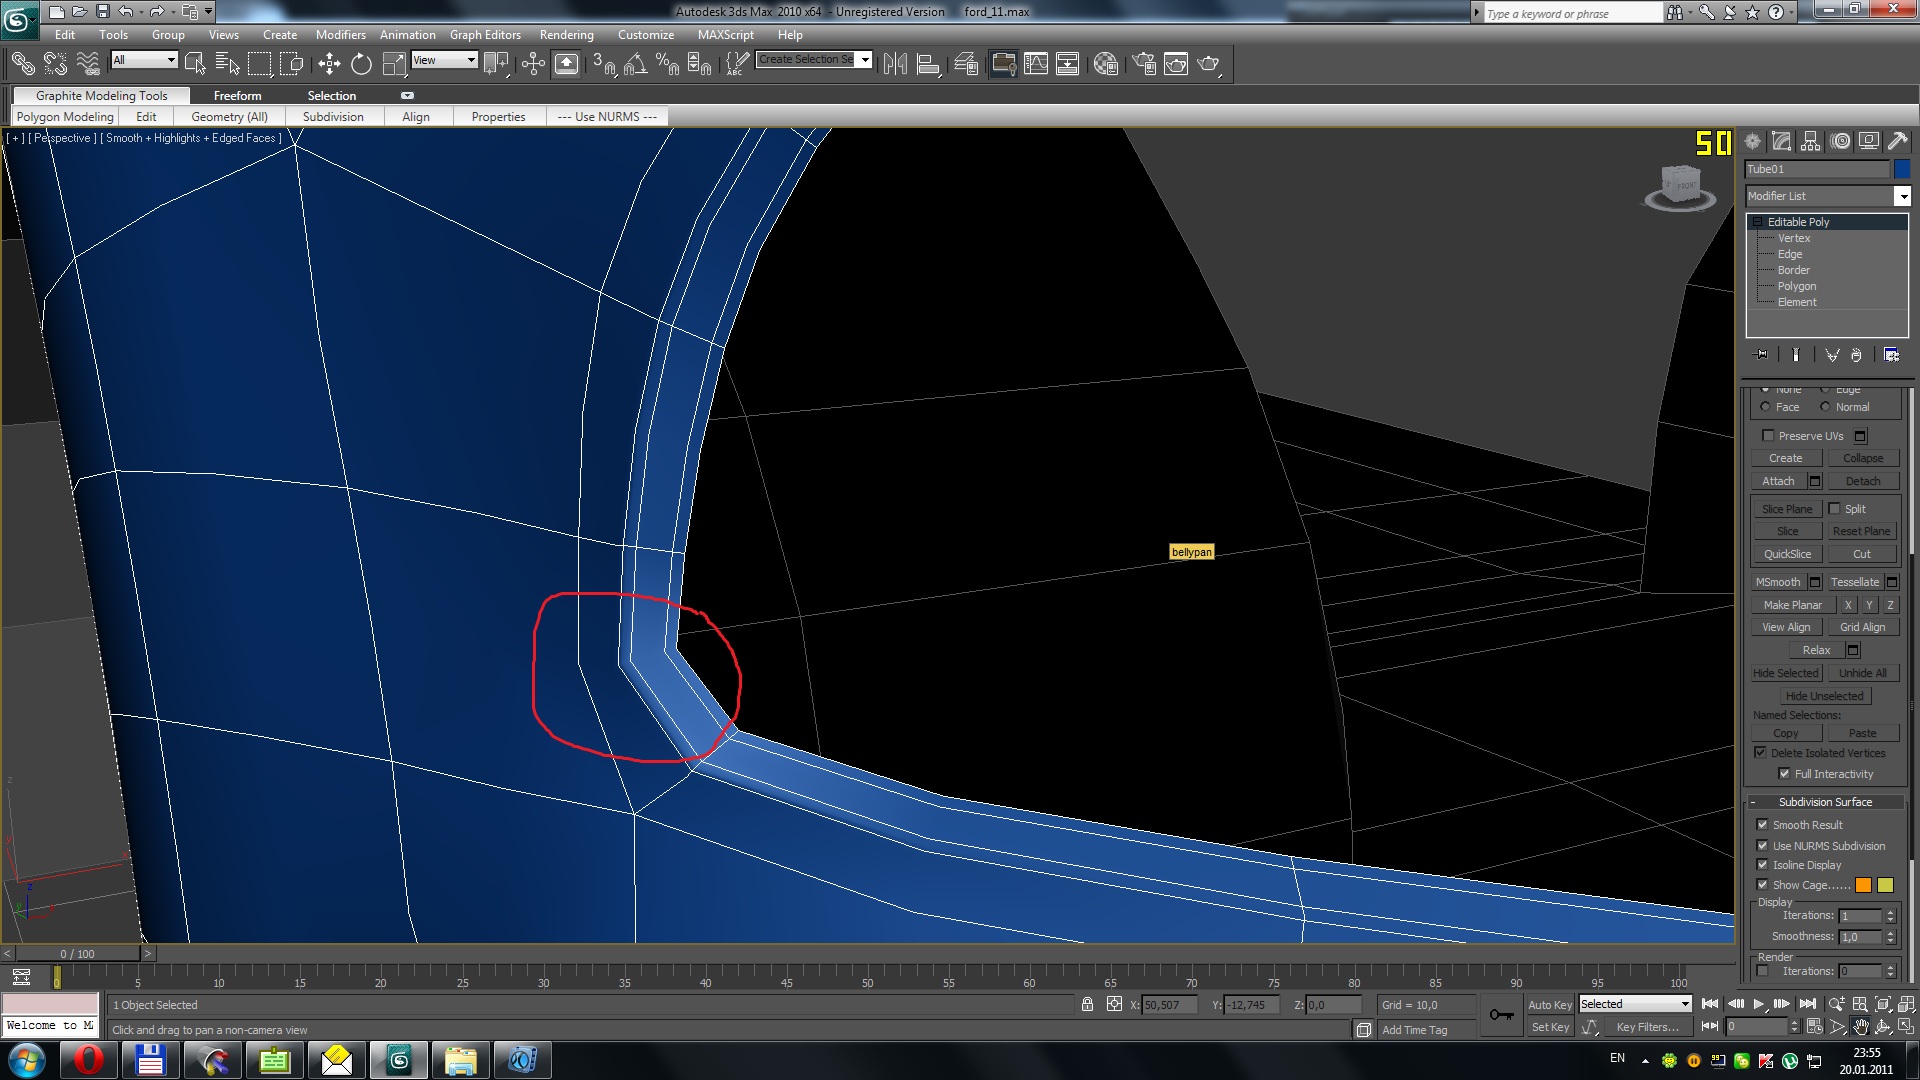
Task: Click the orange Show Cage color swatch
Action: point(1863,885)
